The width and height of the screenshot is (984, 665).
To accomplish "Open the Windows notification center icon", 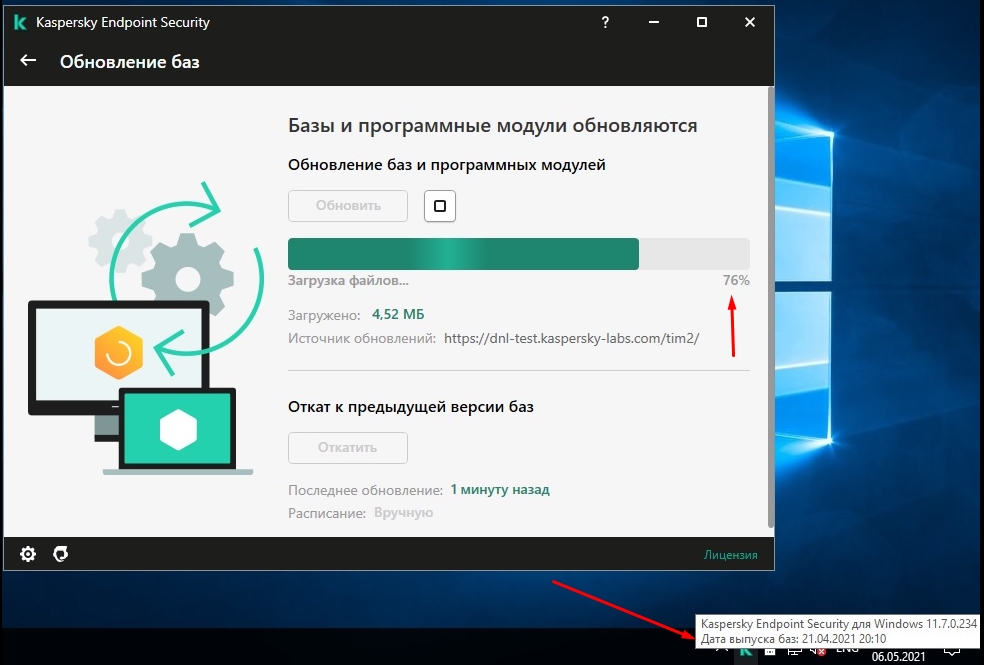I will coord(952,651).
